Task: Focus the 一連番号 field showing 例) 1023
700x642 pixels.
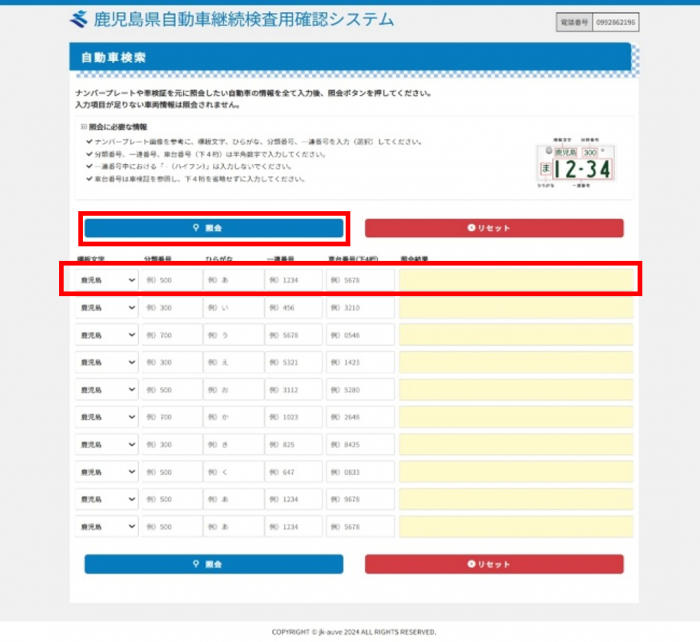Action: tap(294, 417)
